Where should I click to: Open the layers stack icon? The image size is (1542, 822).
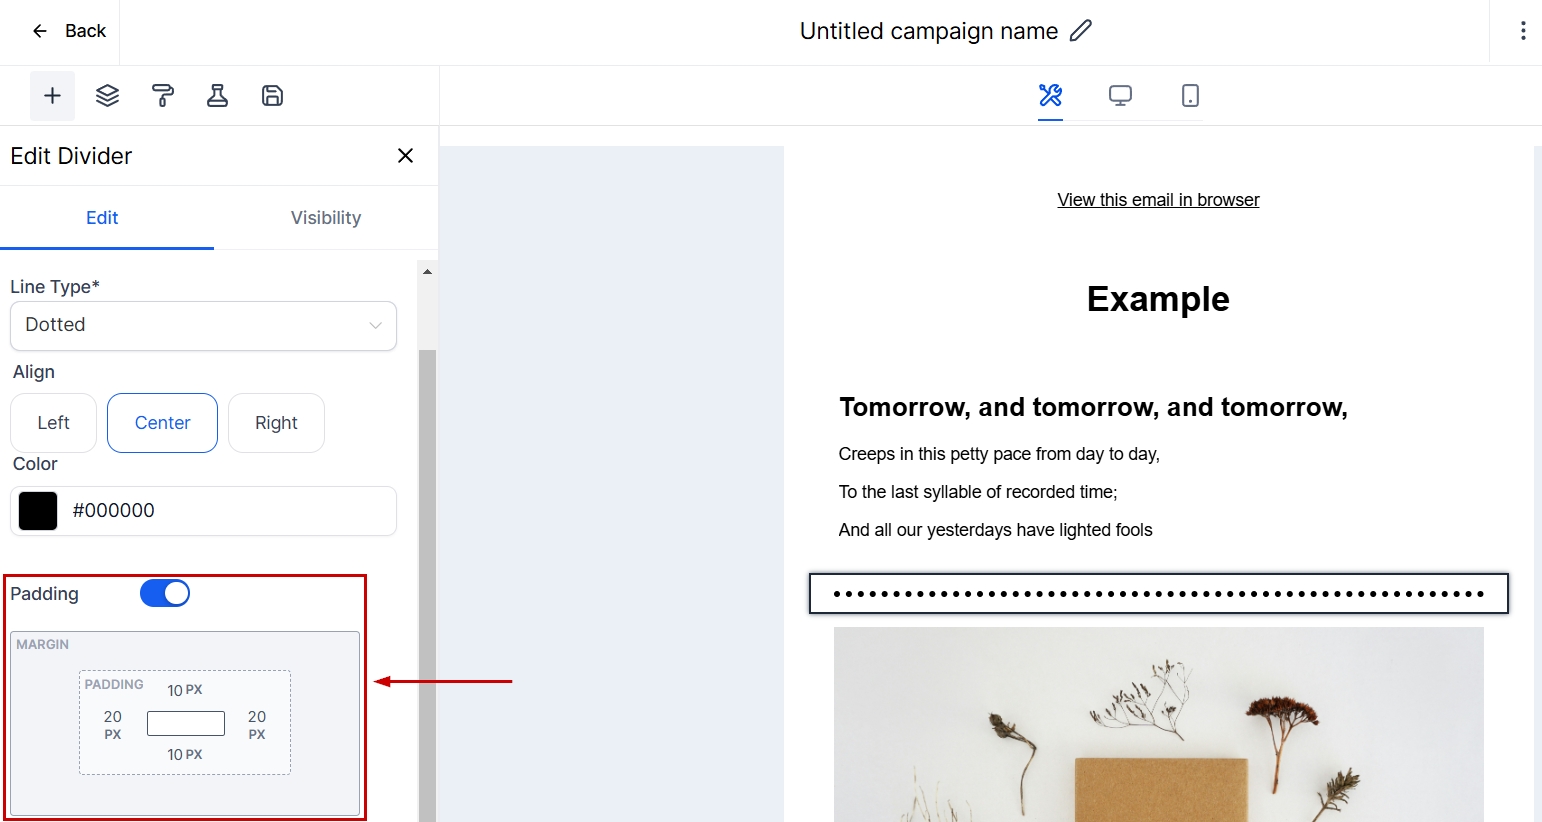point(107,96)
